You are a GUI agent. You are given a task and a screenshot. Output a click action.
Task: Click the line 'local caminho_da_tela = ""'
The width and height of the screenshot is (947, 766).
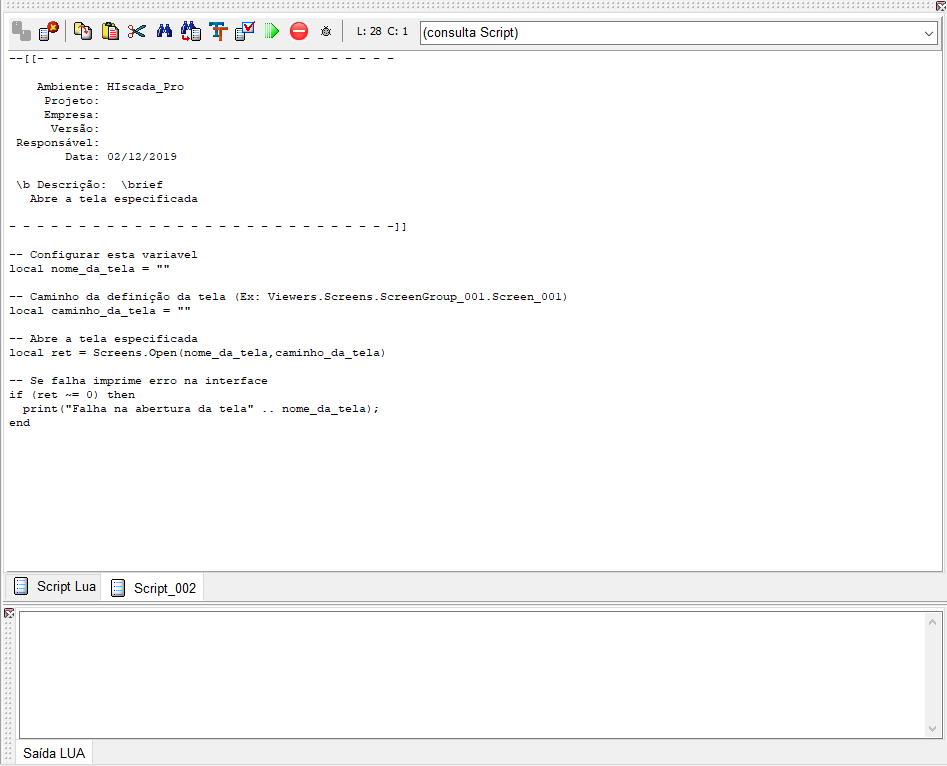point(100,311)
